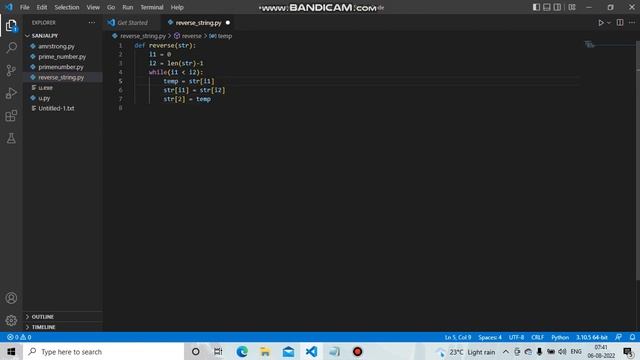Switch to the reverse_string.py tab

coord(198,23)
